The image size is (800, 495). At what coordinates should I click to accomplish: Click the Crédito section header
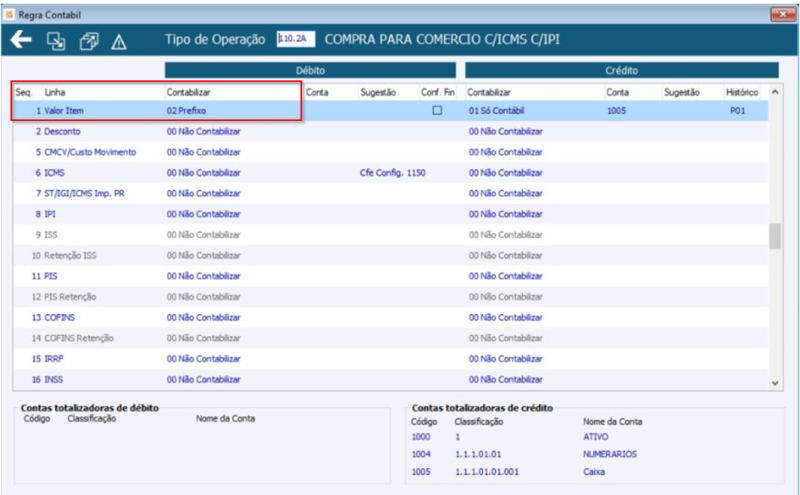(622, 70)
